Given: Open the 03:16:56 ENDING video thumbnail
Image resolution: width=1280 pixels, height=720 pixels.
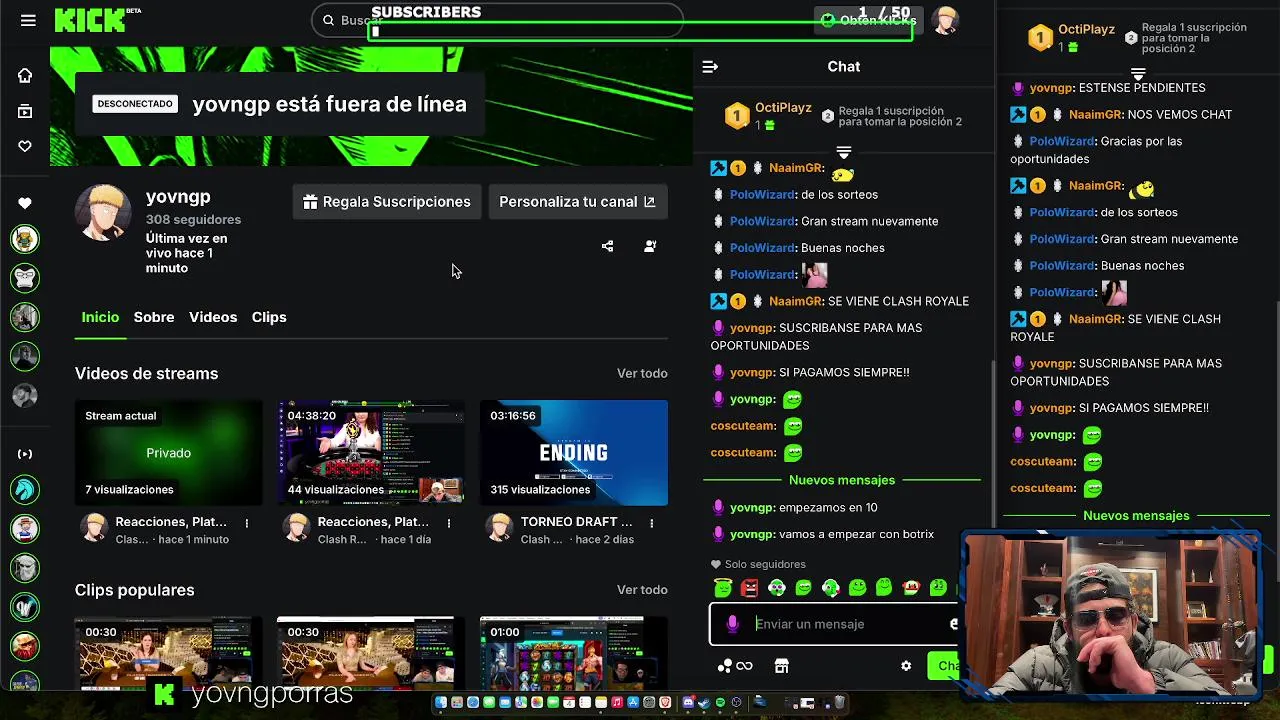Looking at the screenshot, I should [x=574, y=453].
